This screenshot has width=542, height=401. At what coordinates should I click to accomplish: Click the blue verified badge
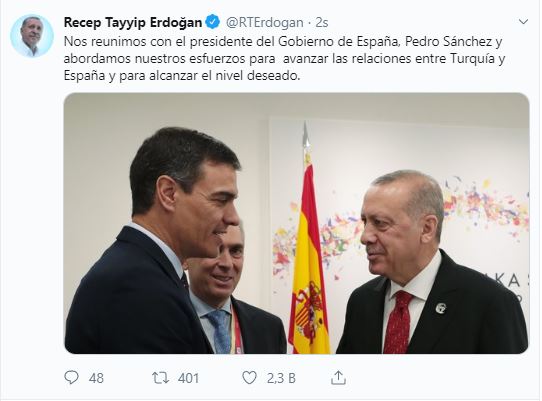213,22
